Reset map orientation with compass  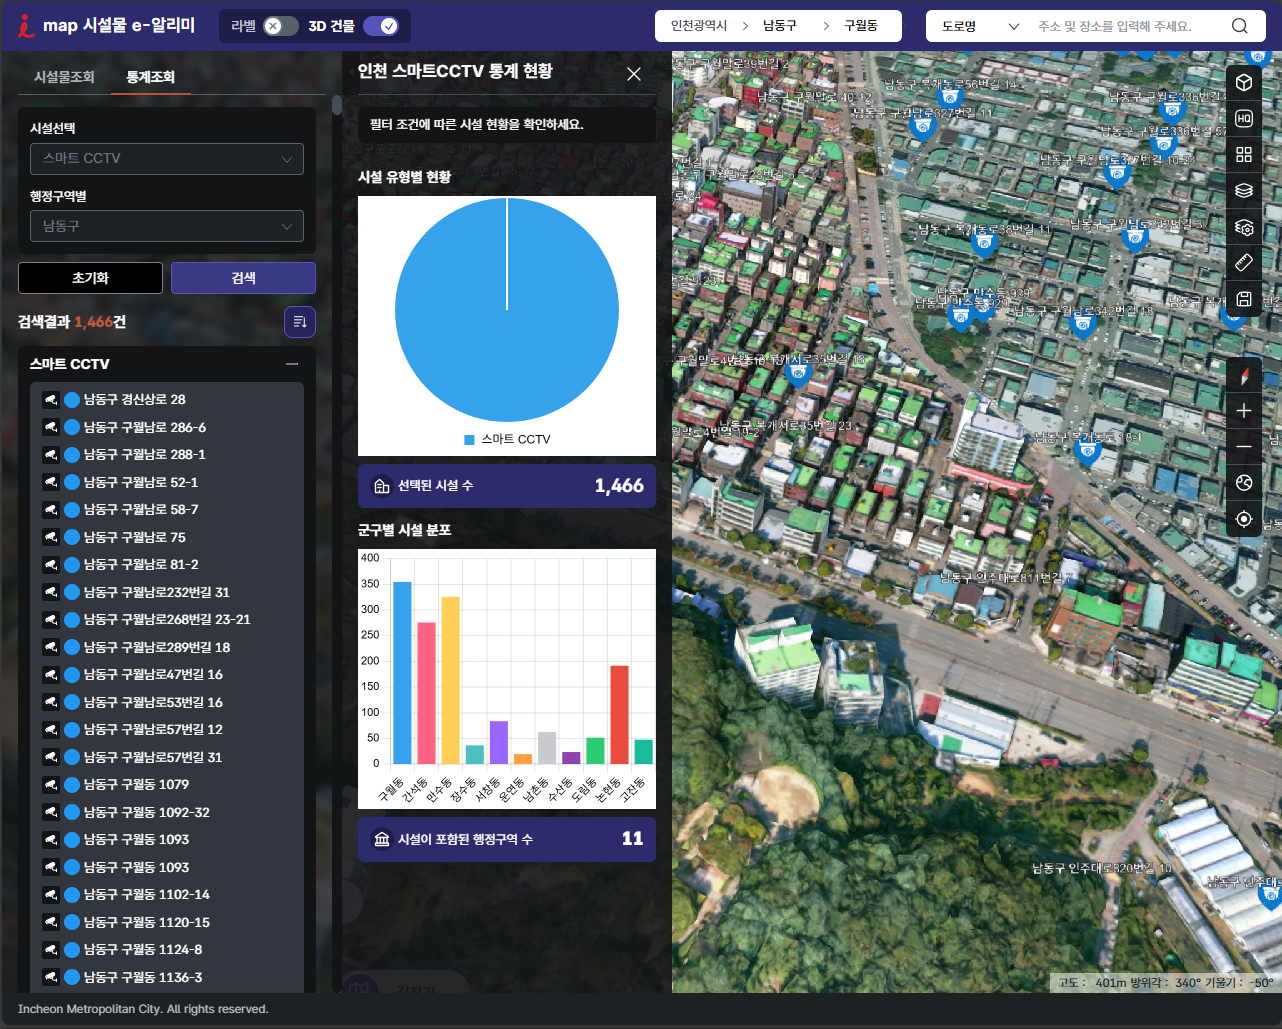coord(1244,376)
